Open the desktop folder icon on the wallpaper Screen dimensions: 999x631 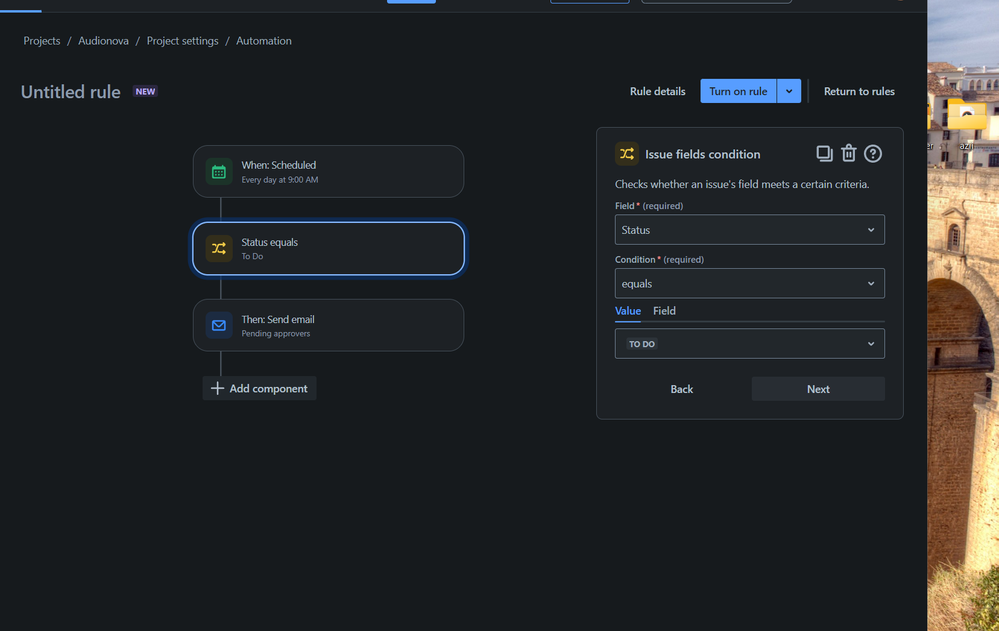(967, 117)
